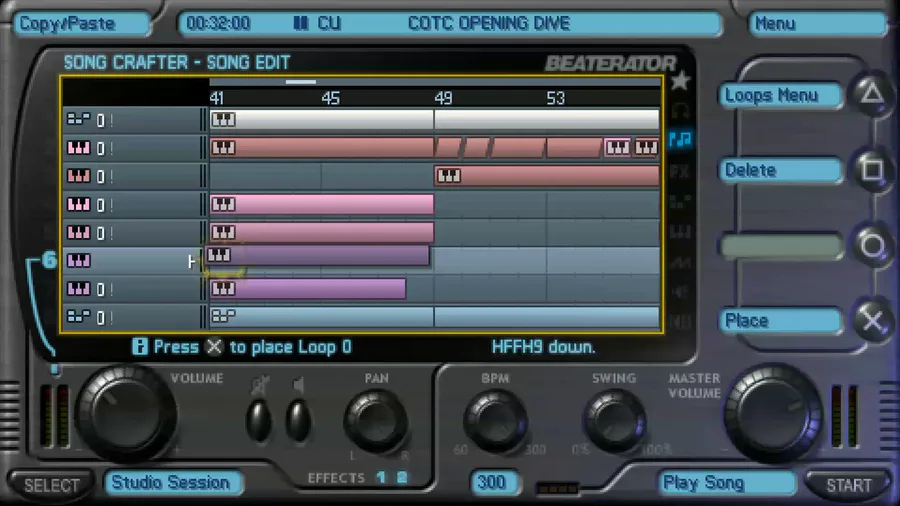The height and width of the screenshot is (506, 900).
Task: Click the elapsed time 00:32:00
Action: (x=218, y=24)
